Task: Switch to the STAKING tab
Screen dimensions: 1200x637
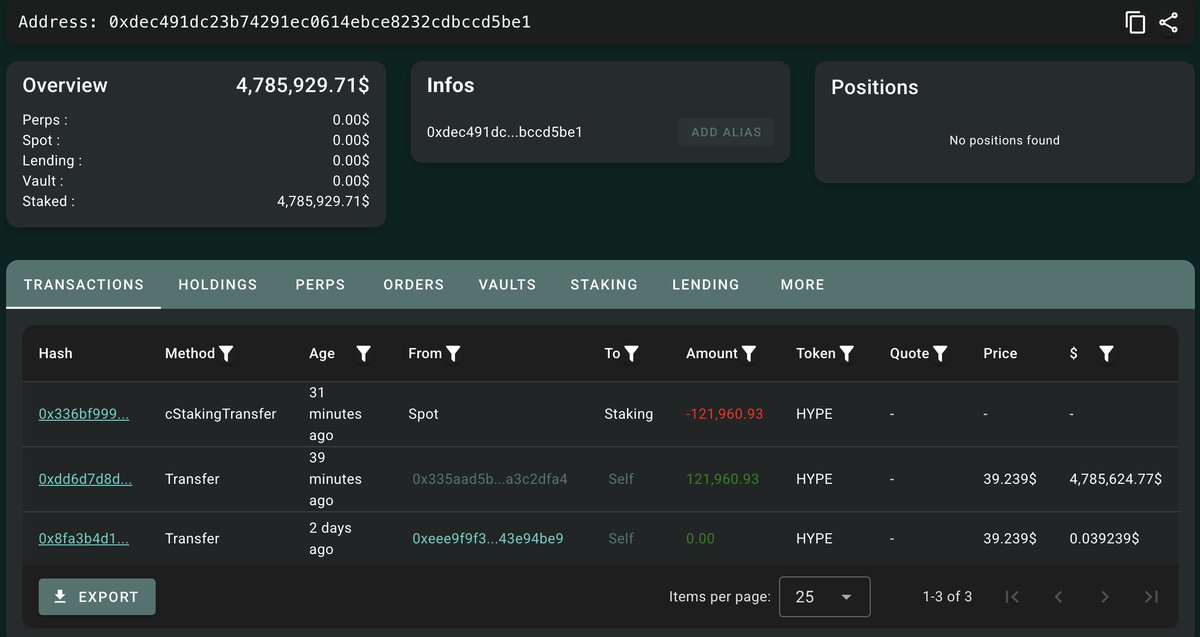Action: click(604, 285)
